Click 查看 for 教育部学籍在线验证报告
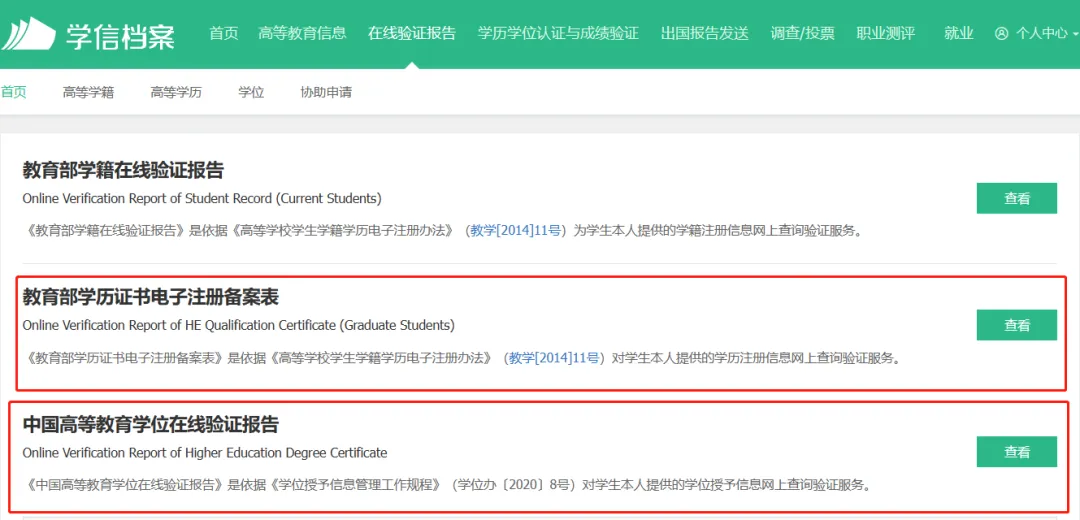Image resolution: width=1080 pixels, height=520 pixels. (x=1017, y=198)
